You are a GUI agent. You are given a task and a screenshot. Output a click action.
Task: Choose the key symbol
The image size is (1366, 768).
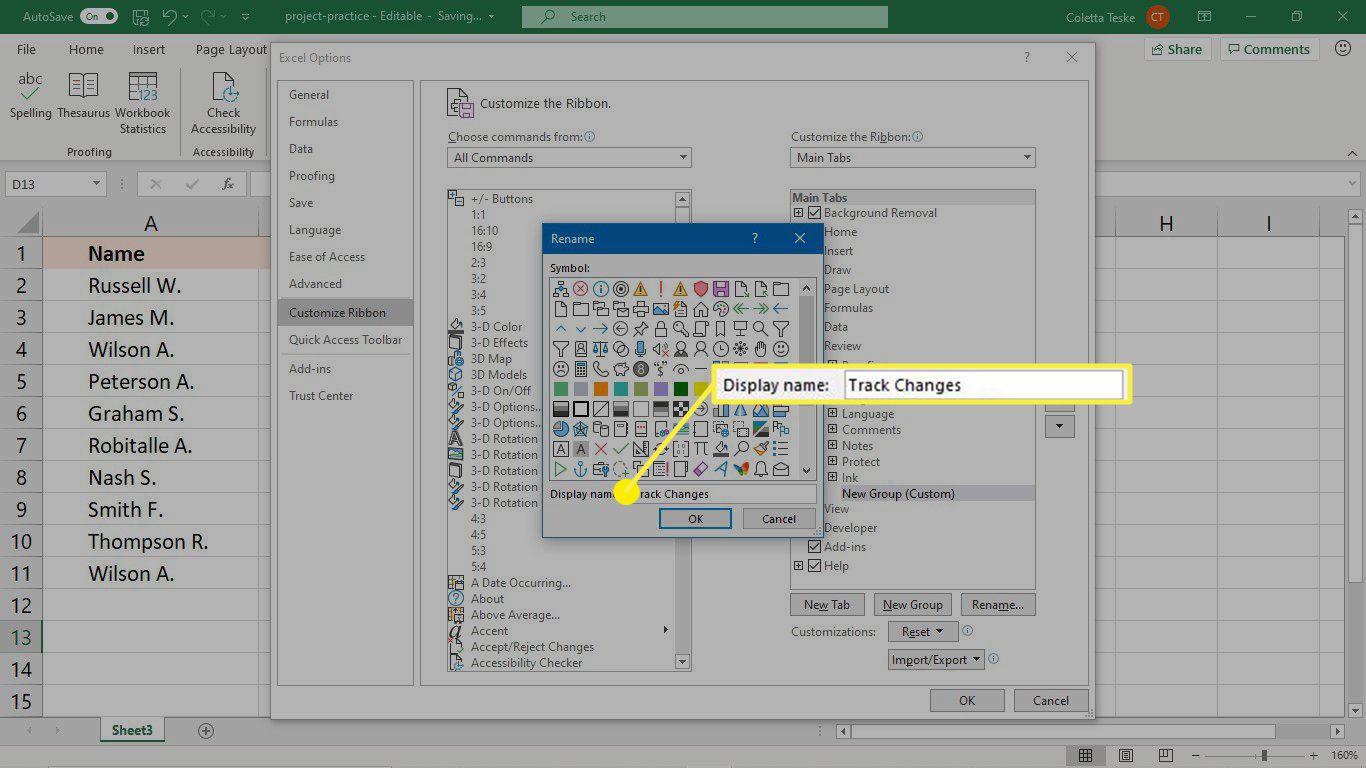681,329
